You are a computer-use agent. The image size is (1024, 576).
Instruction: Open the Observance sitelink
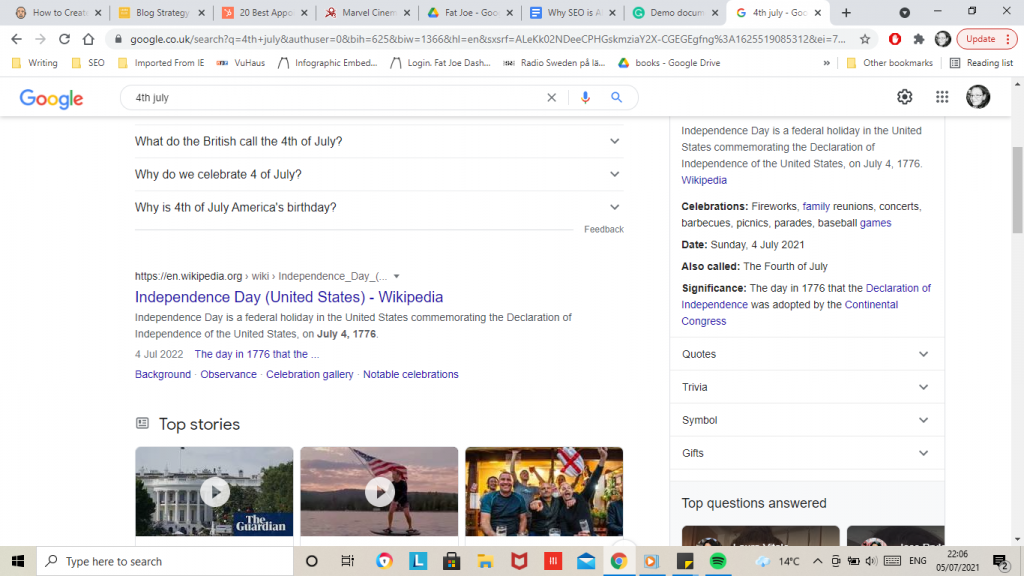click(229, 374)
